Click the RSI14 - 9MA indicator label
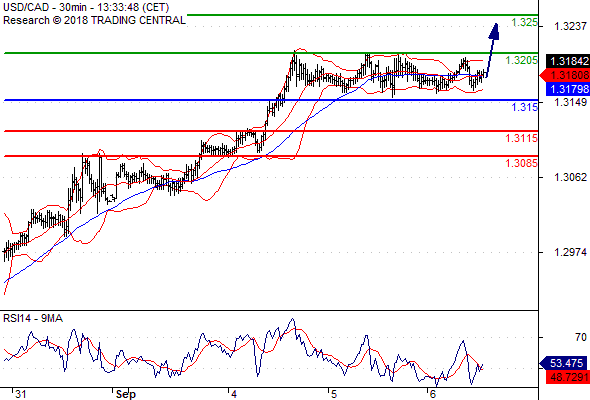This screenshot has height=400, width=590. point(33,318)
